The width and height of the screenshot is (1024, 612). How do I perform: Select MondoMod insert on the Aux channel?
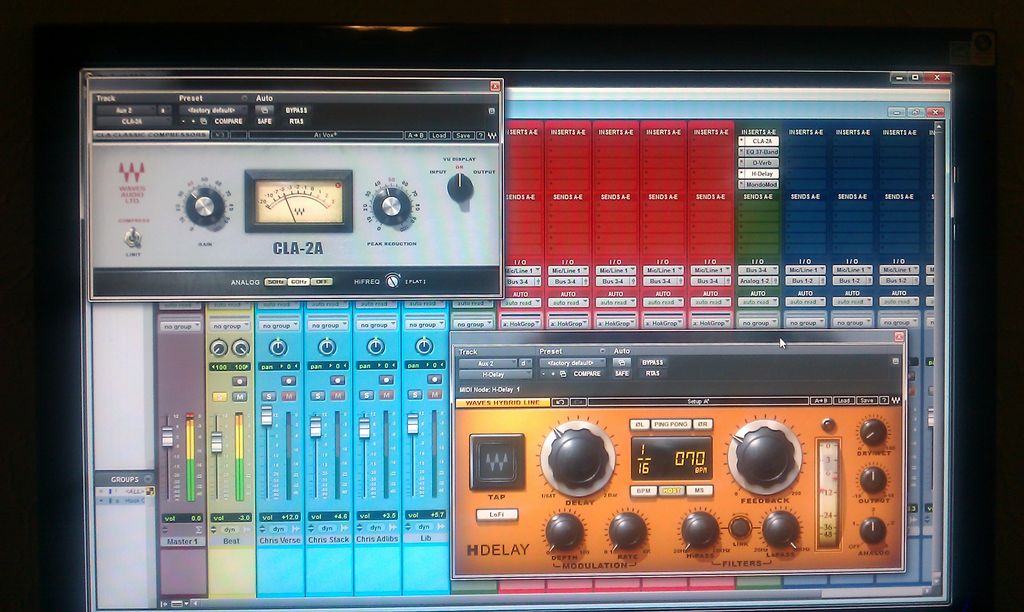coord(759,184)
